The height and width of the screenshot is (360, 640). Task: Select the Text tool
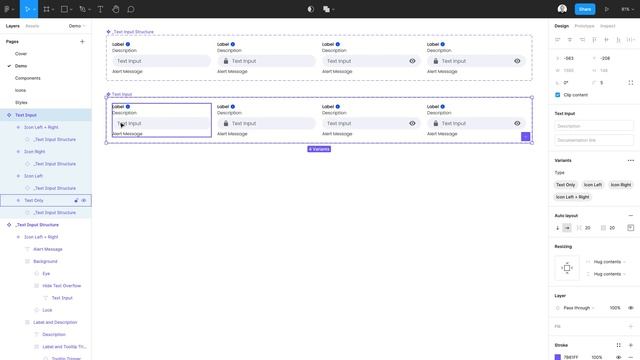(100, 9)
